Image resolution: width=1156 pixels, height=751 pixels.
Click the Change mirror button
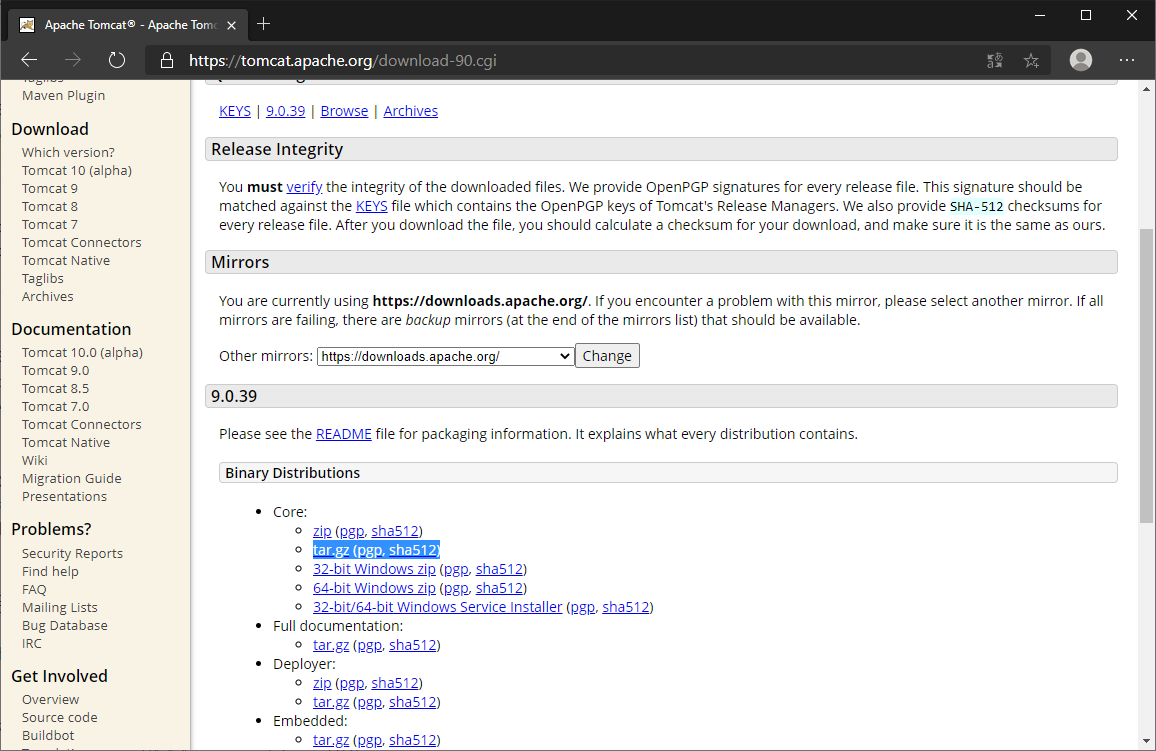pyautogui.click(x=607, y=356)
